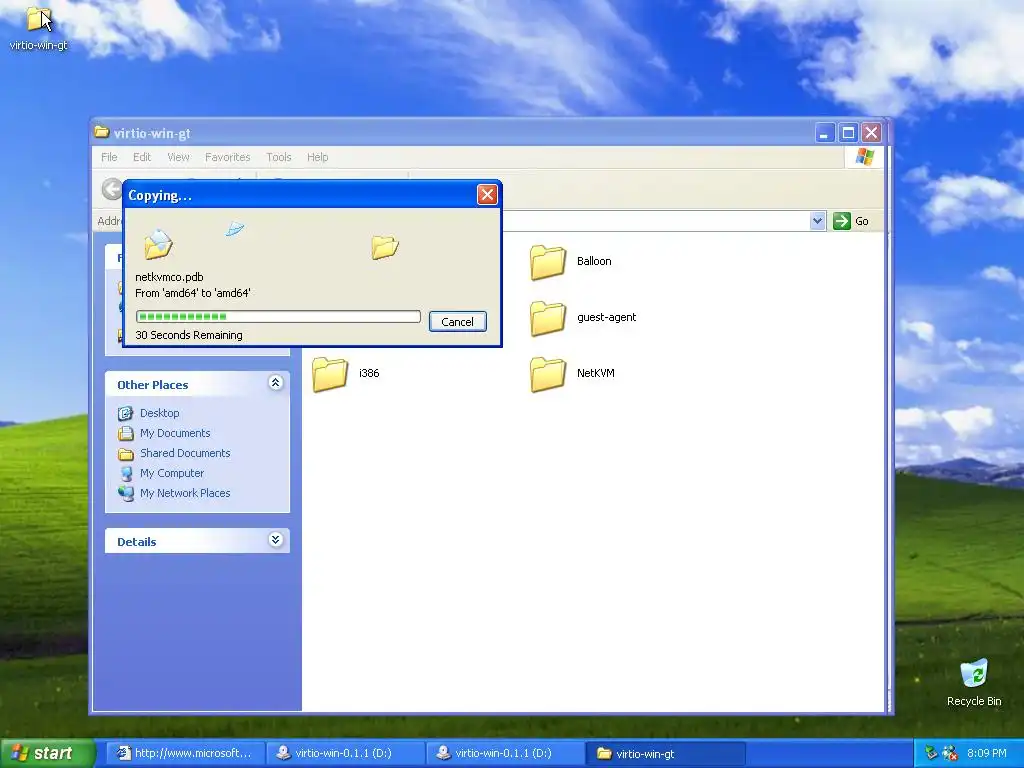The height and width of the screenshot is (768, 1024).
Task: Click the 8:09 PM clock
Action: point(987,754)
